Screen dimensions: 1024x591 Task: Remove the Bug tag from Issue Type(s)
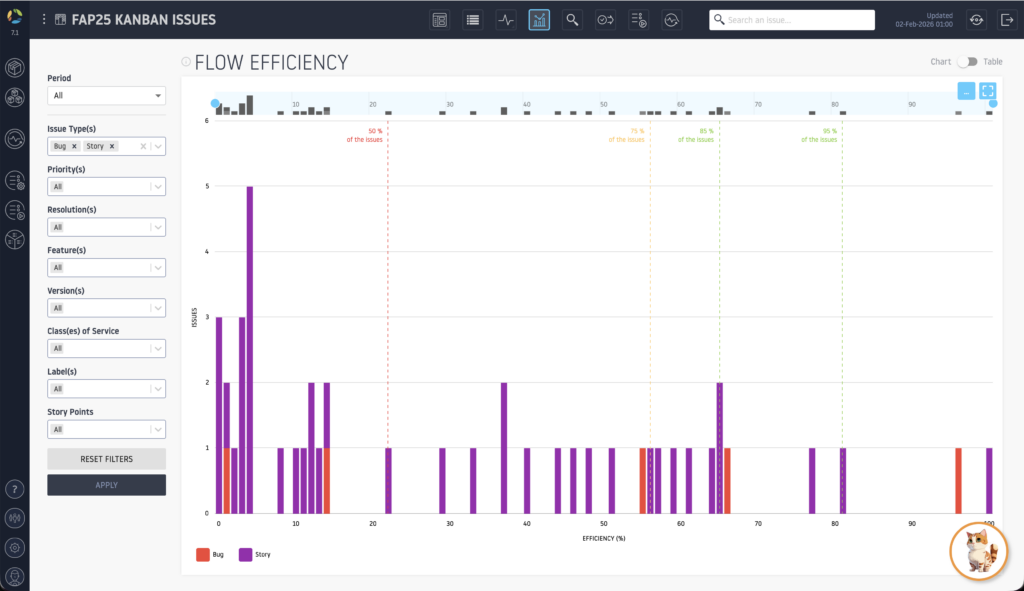(x=74, y=146)
